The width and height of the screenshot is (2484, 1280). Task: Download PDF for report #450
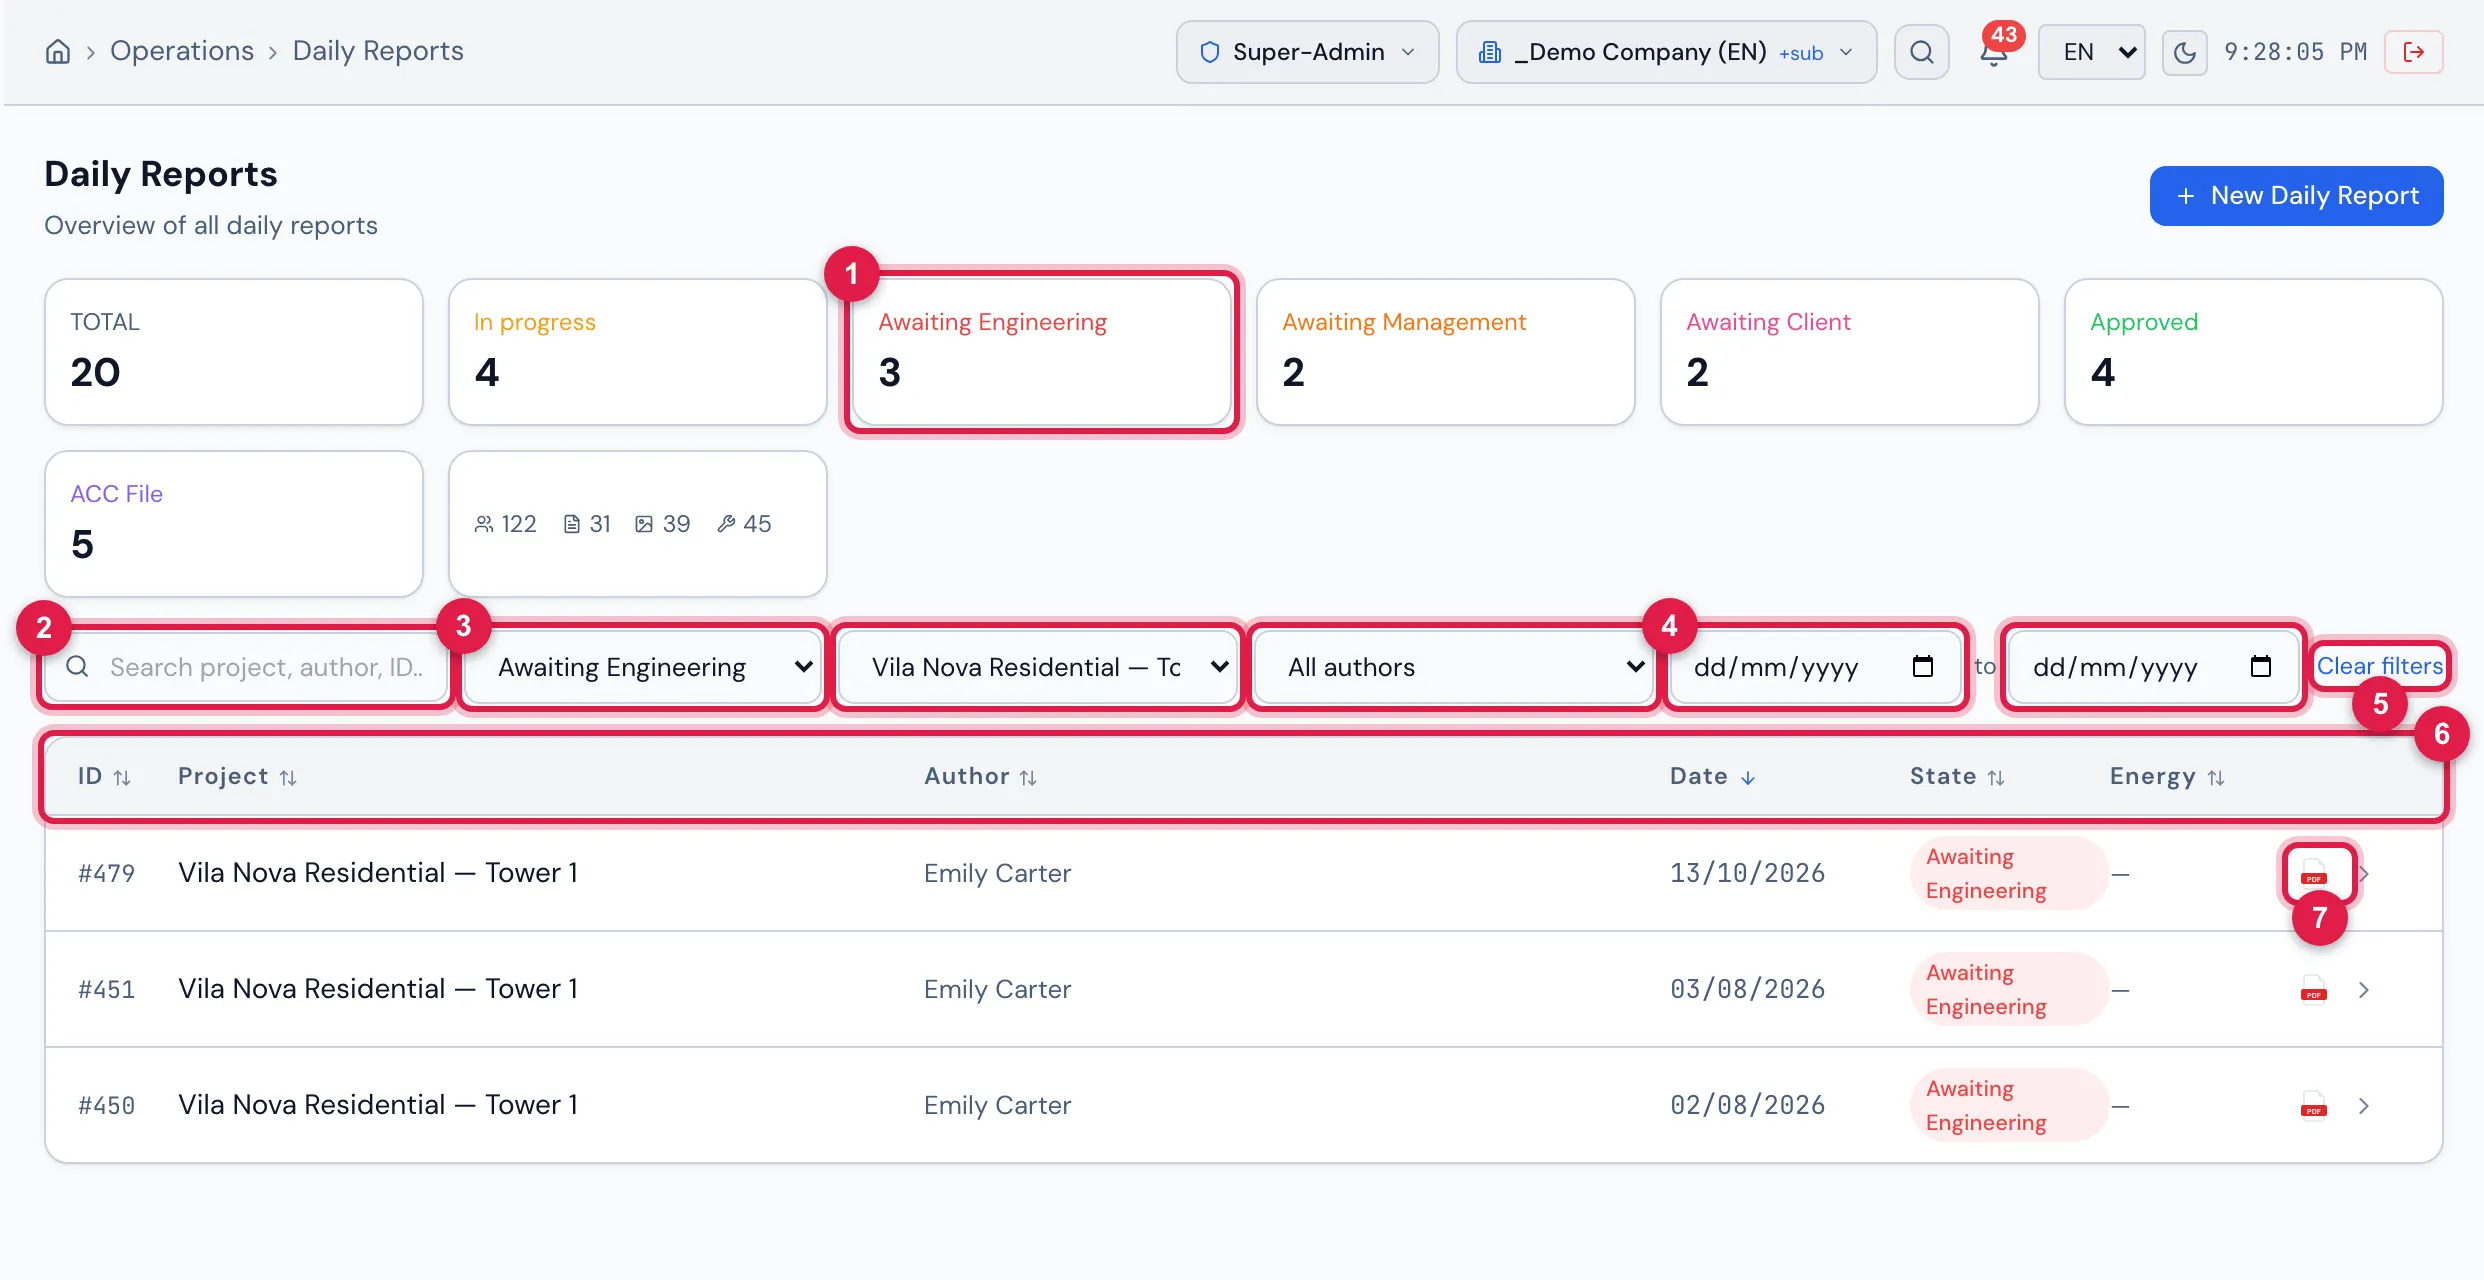(x=2314, y=1105)
